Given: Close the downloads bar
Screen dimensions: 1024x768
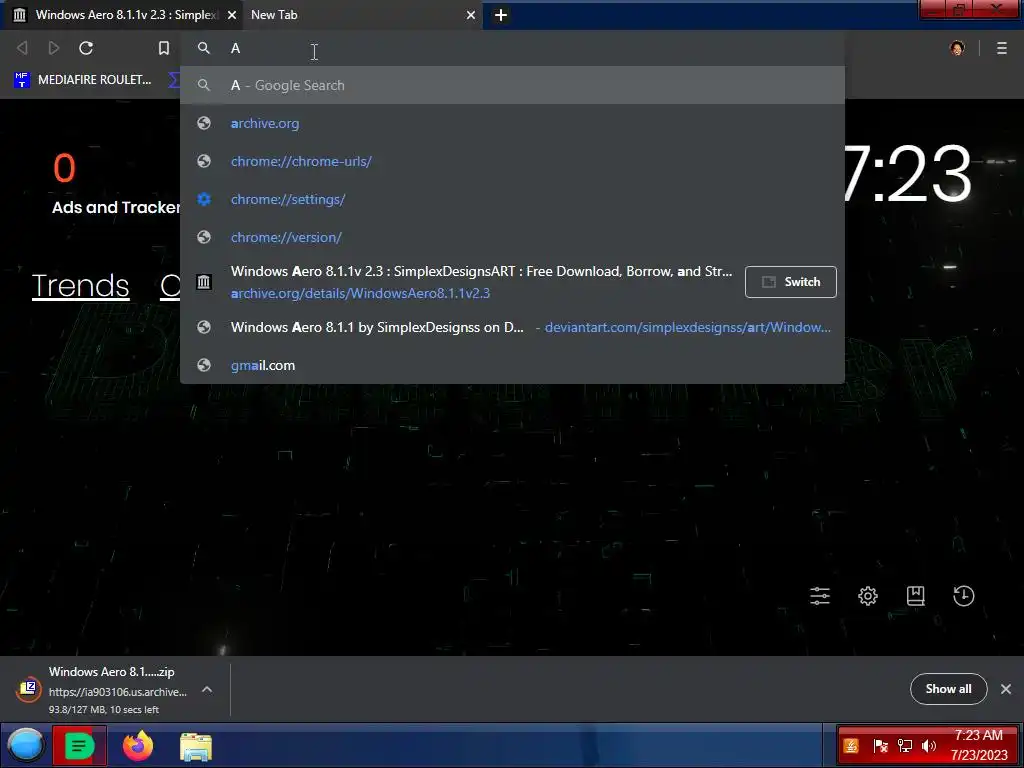Looking at the screenshot, I should (1006, 688).
